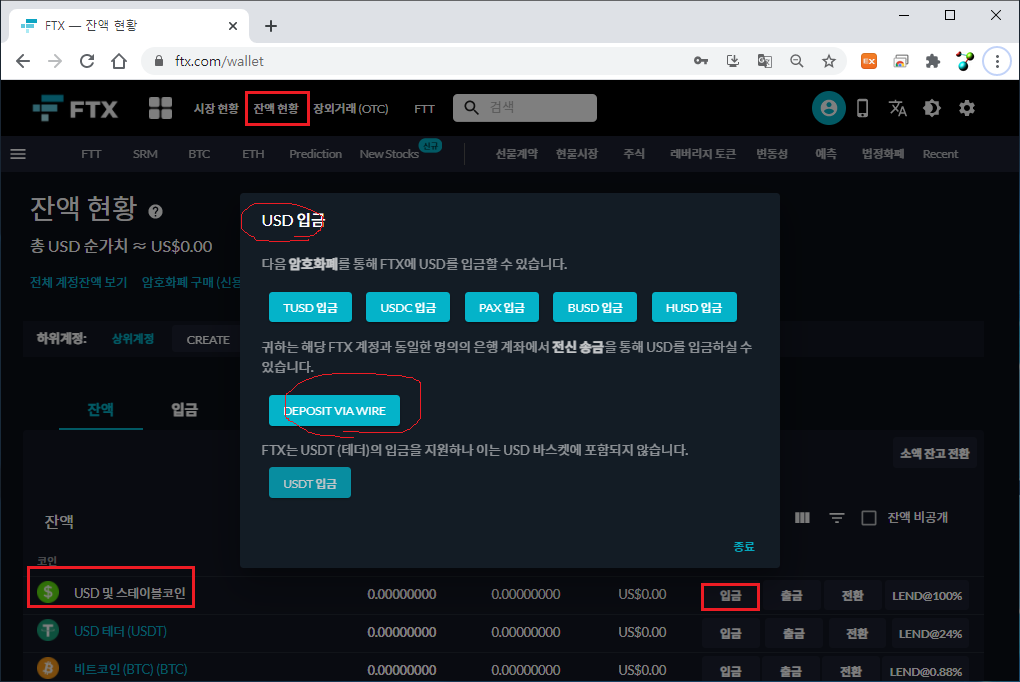Select the Prediction market link
The image size is (1020, 682).
[x=315, y=154]
